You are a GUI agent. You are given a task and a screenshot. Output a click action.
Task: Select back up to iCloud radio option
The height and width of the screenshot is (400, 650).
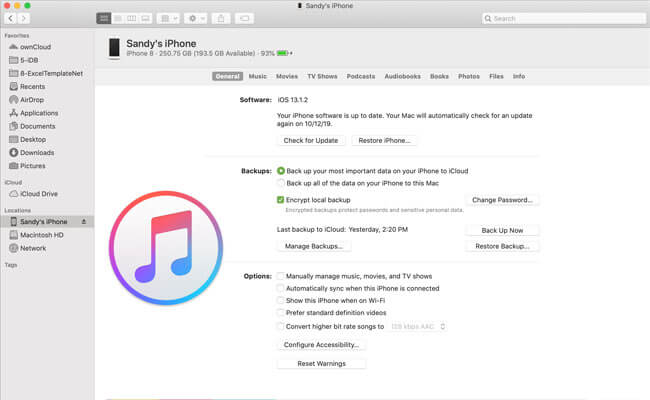coord(281,171)
